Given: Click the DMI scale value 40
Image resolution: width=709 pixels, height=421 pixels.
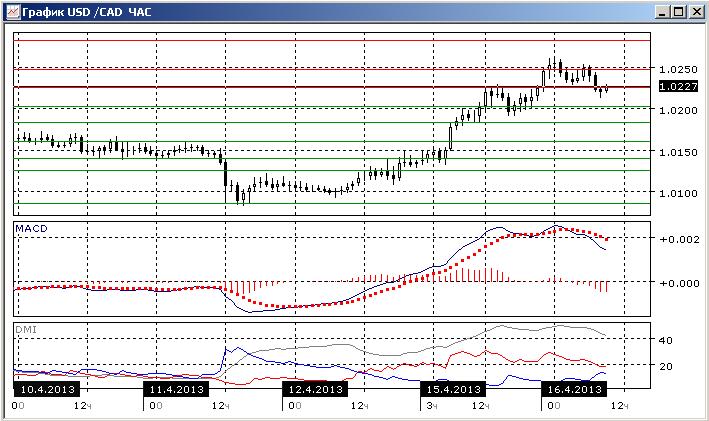Looking at the screenshot, I should (x=666, y=340).
